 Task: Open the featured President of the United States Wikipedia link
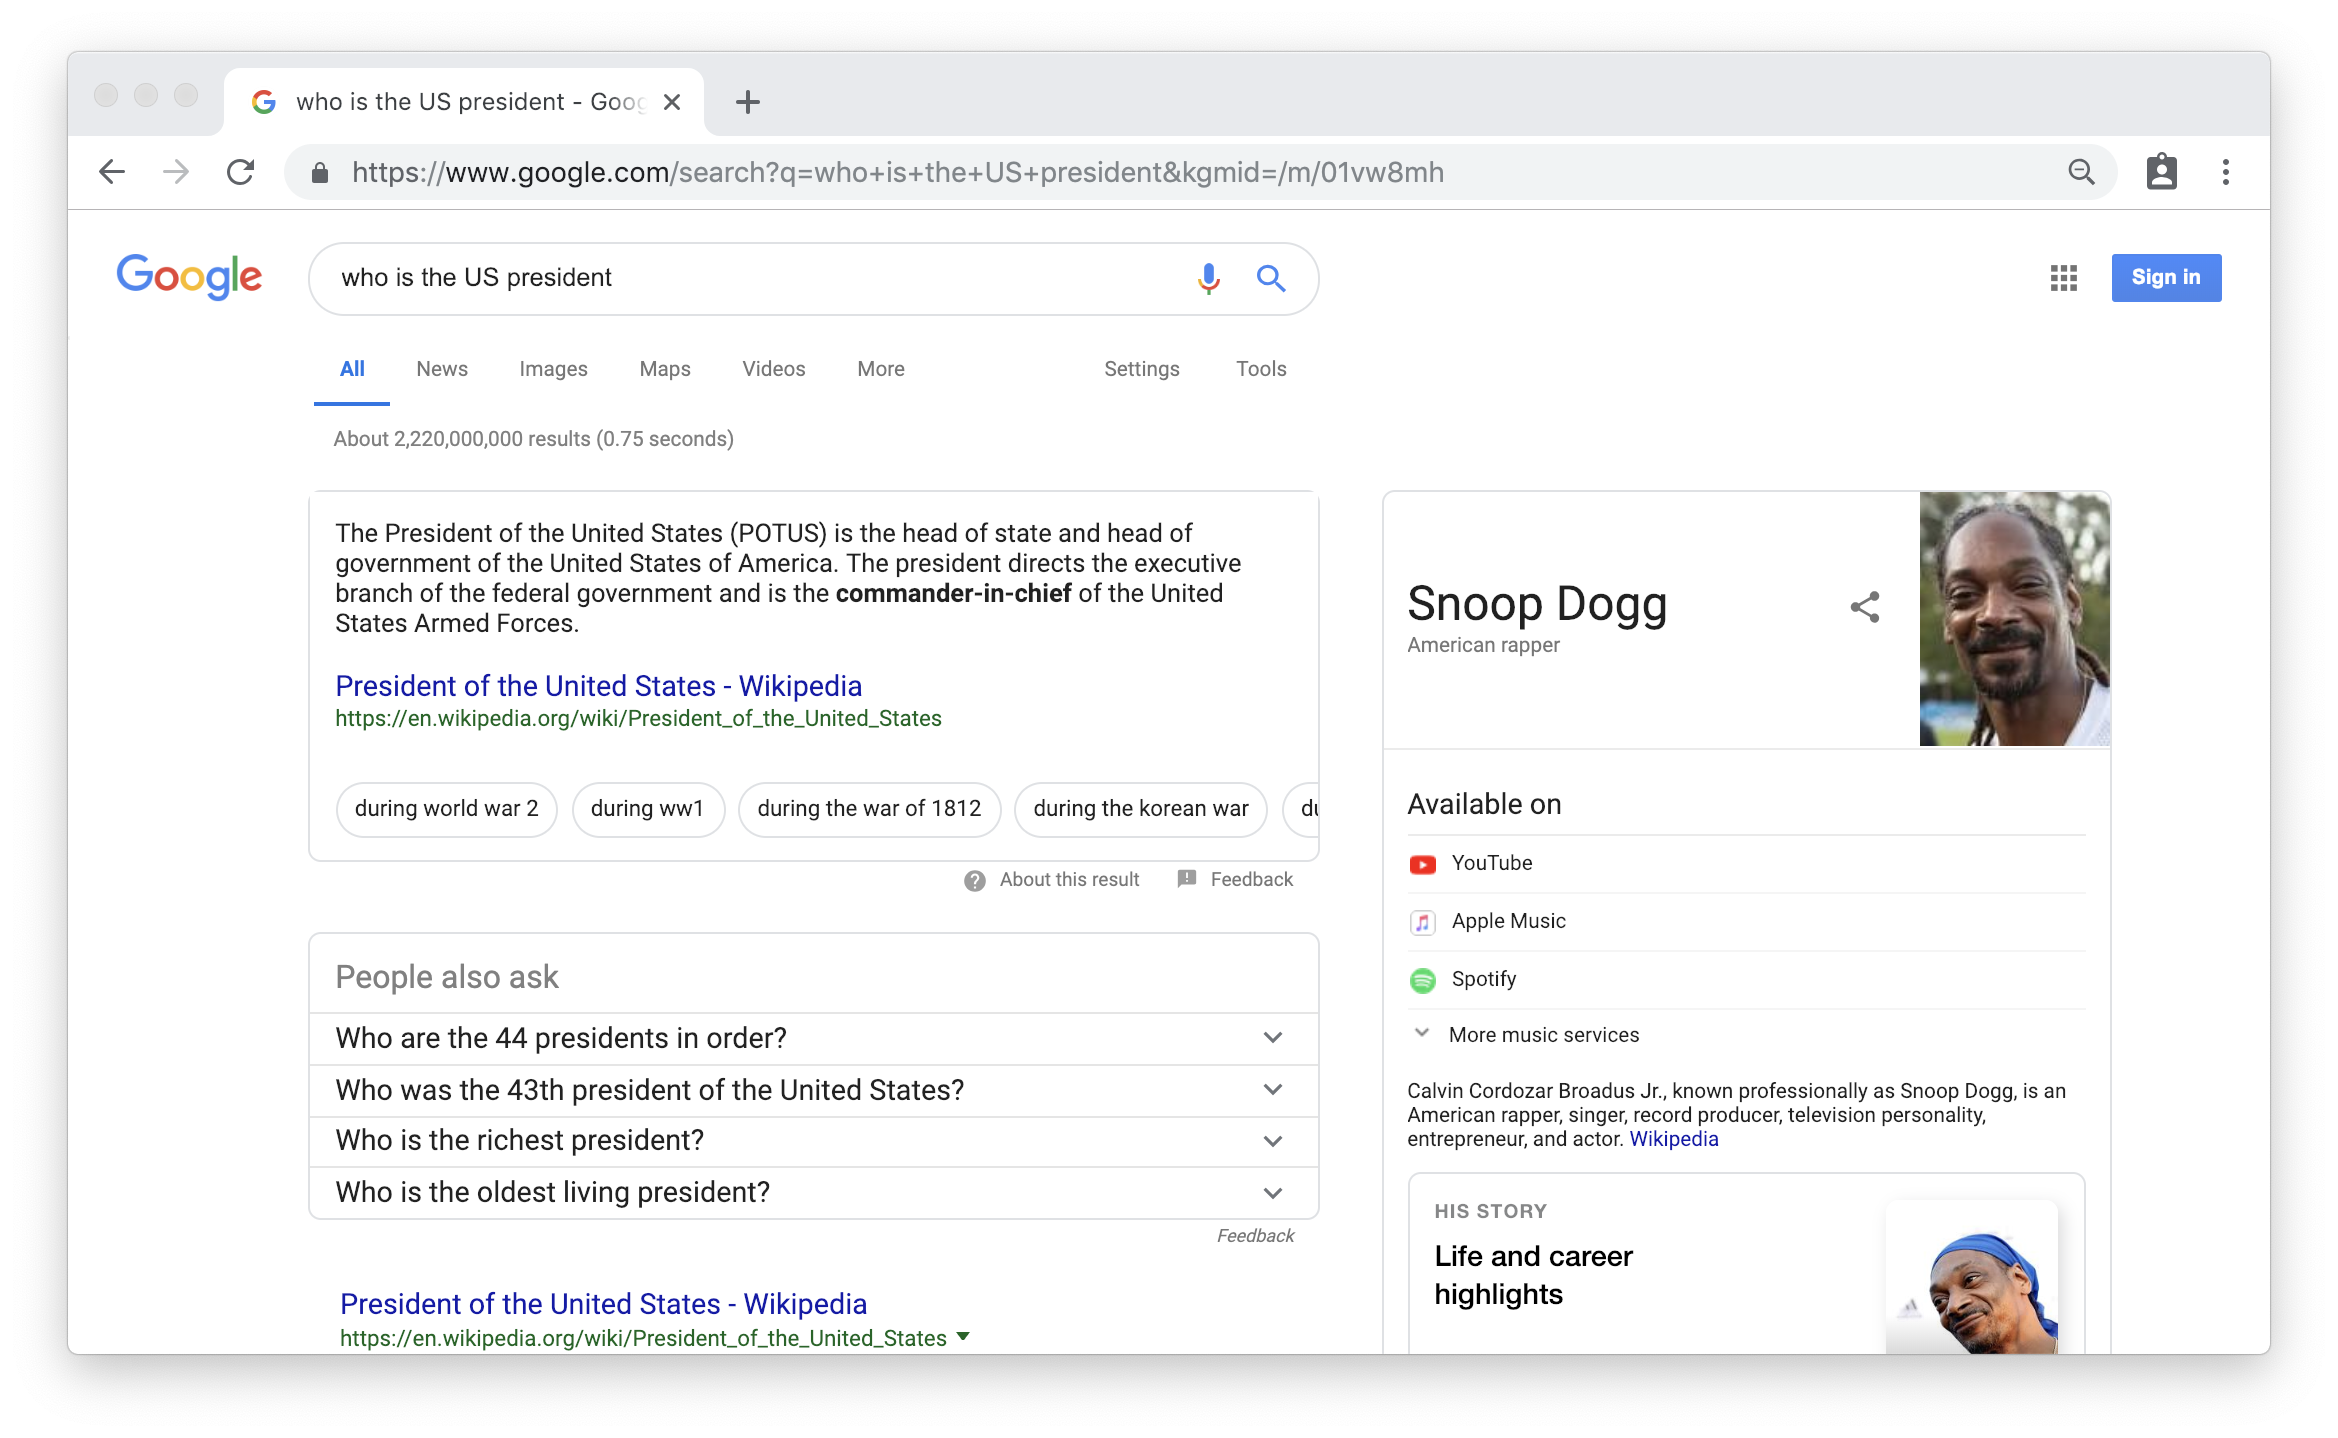(598, 686)
